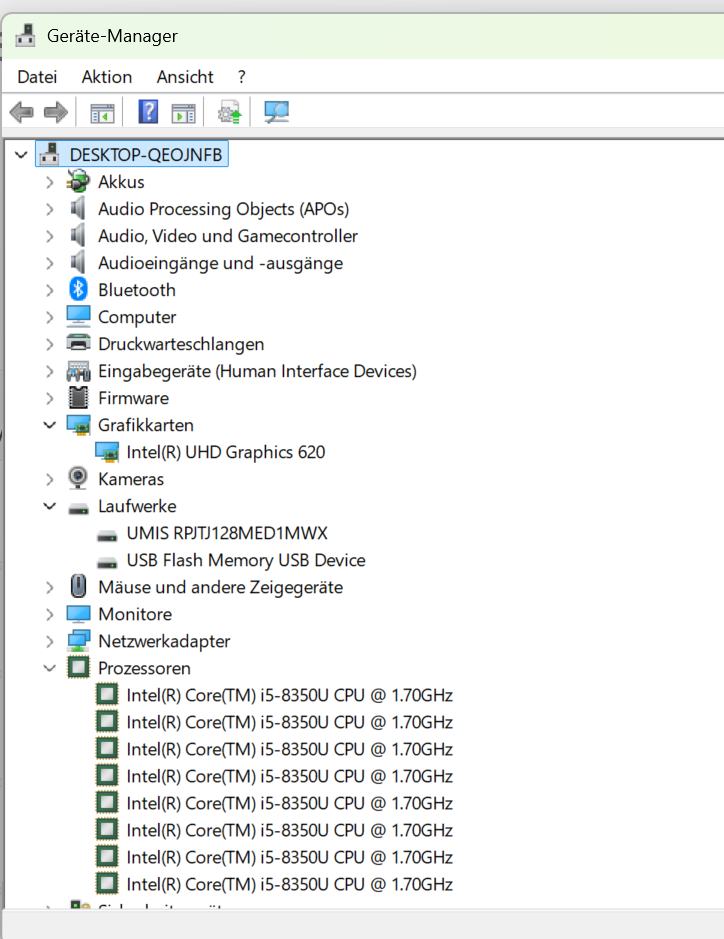Click the mouse icon beside Mäuse

tap(78, 586)
